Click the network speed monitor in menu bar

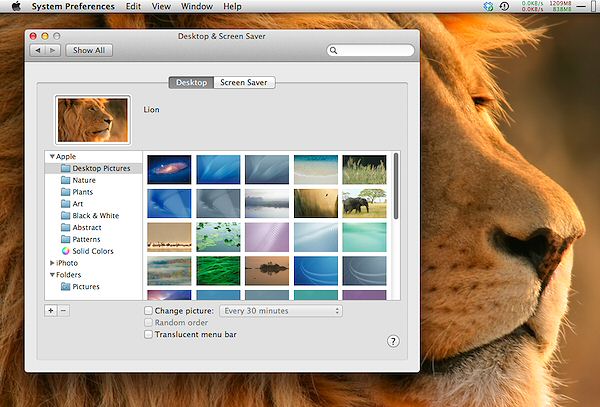click(x=532, y=6)
